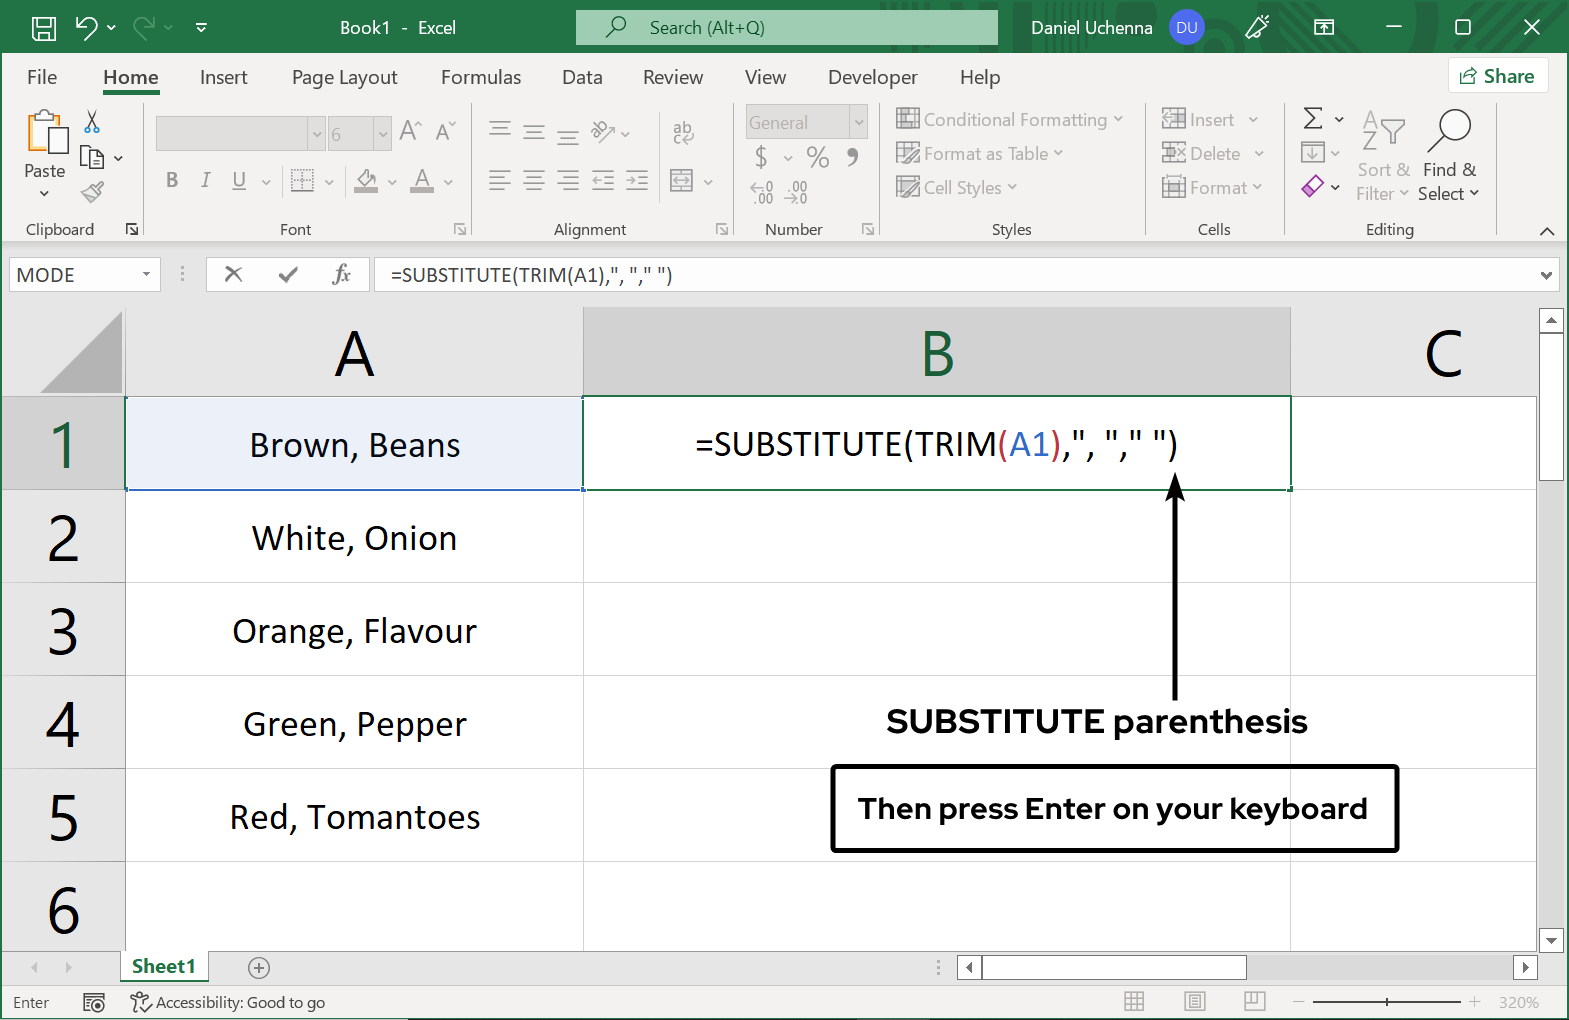
Task: Add a new sheet with plus icon
Action: pyautogui.click(x=259, y=967)
